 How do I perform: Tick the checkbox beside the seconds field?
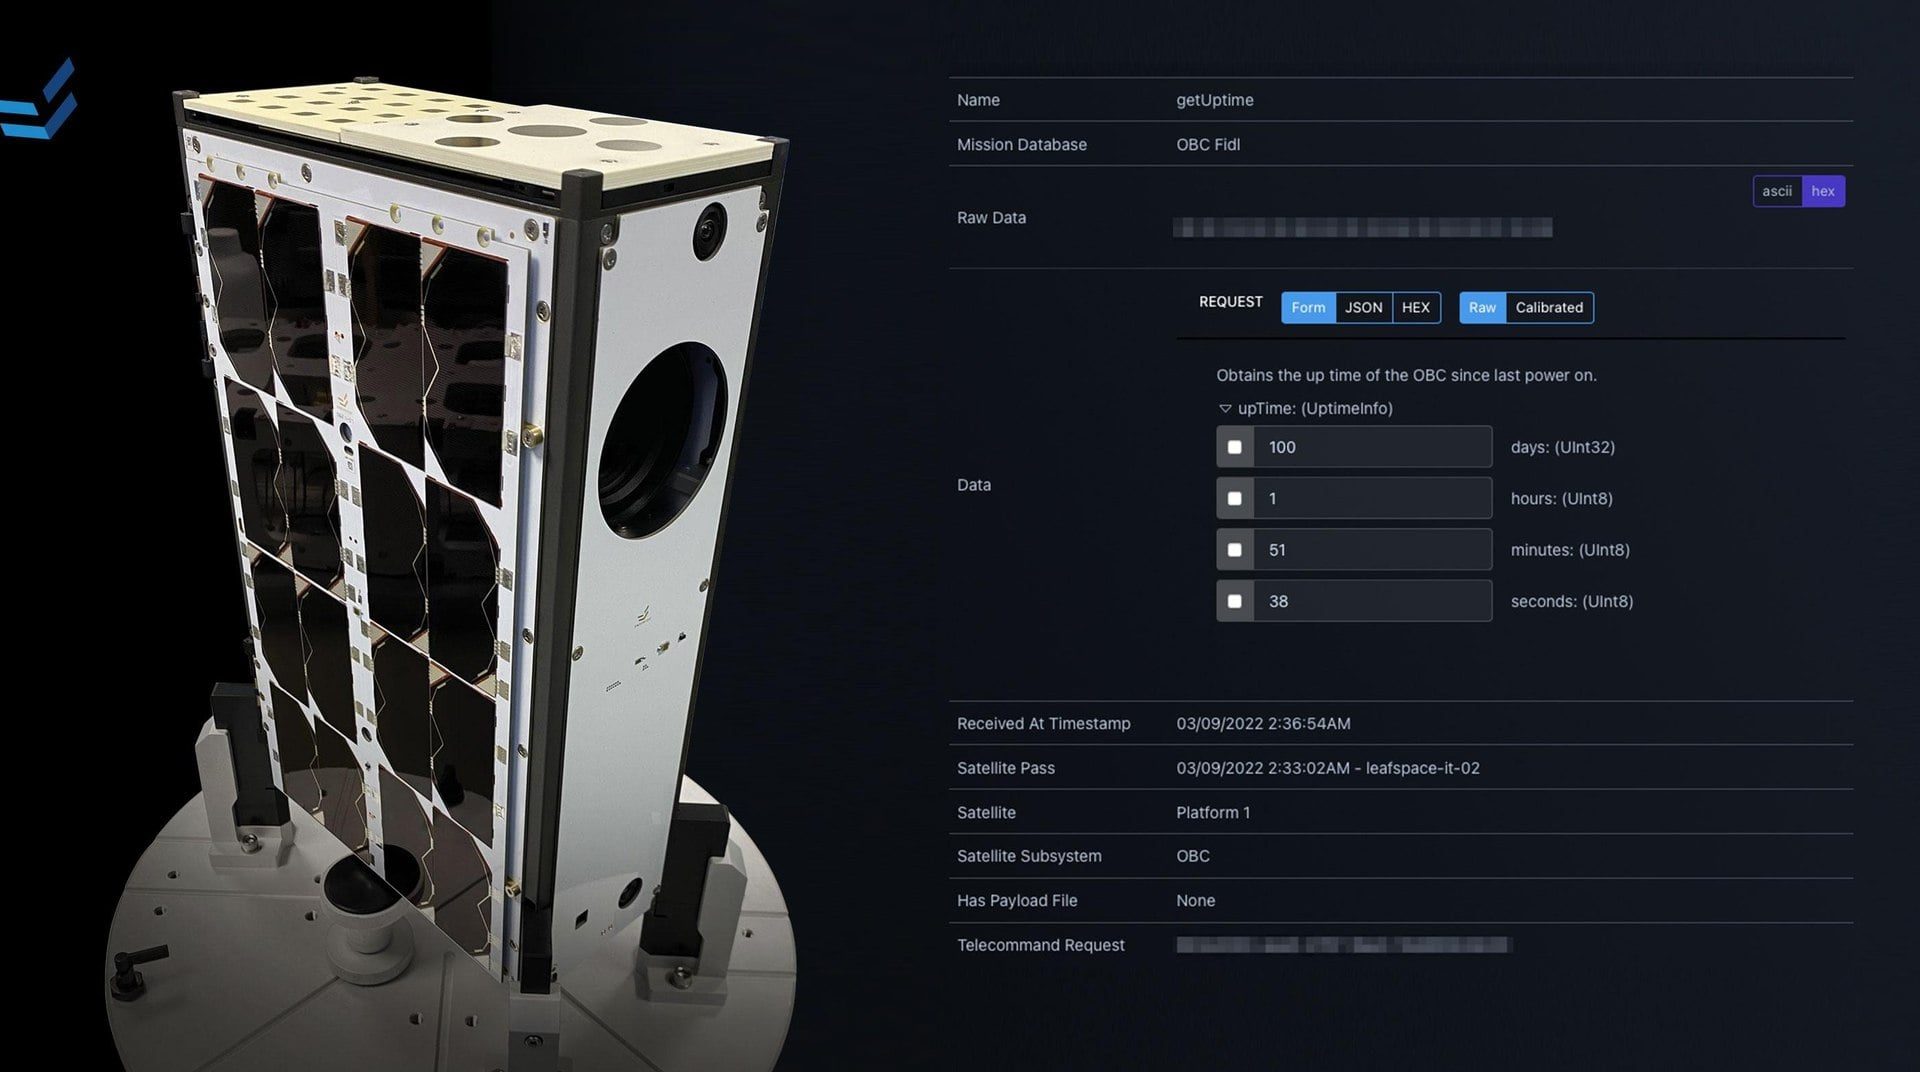1235,601
